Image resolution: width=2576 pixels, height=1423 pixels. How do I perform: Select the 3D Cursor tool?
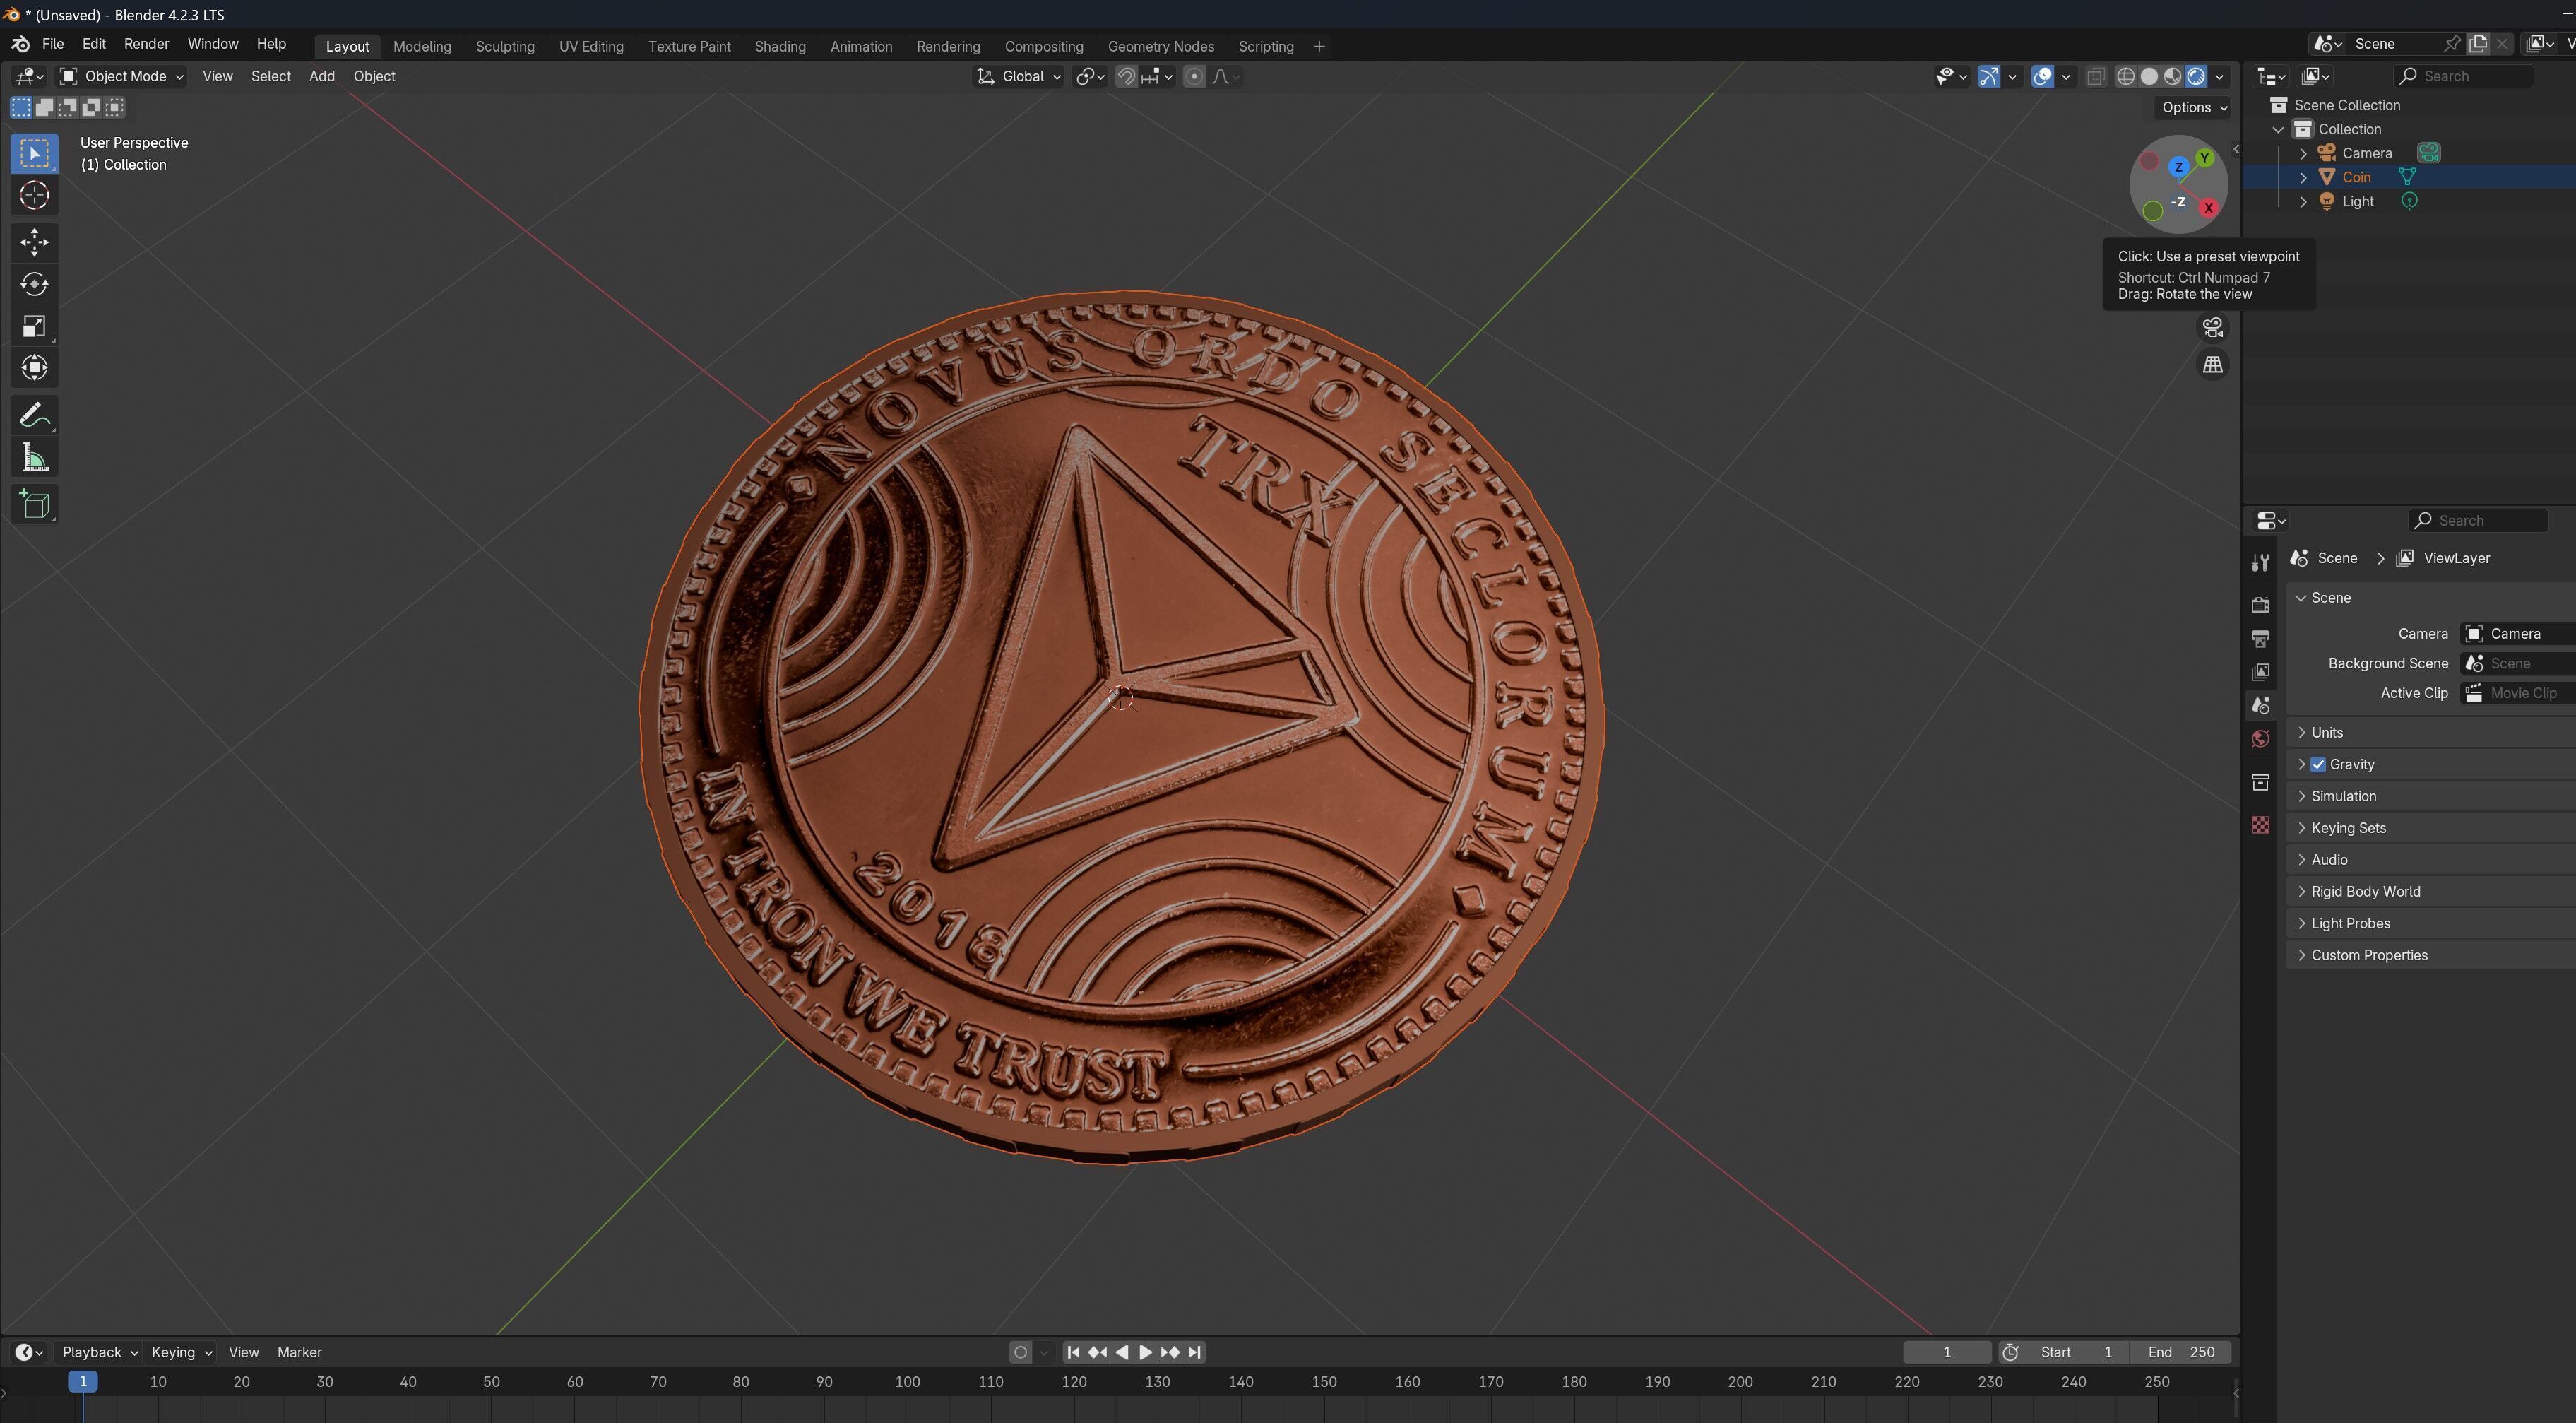(x=34, y=195)
